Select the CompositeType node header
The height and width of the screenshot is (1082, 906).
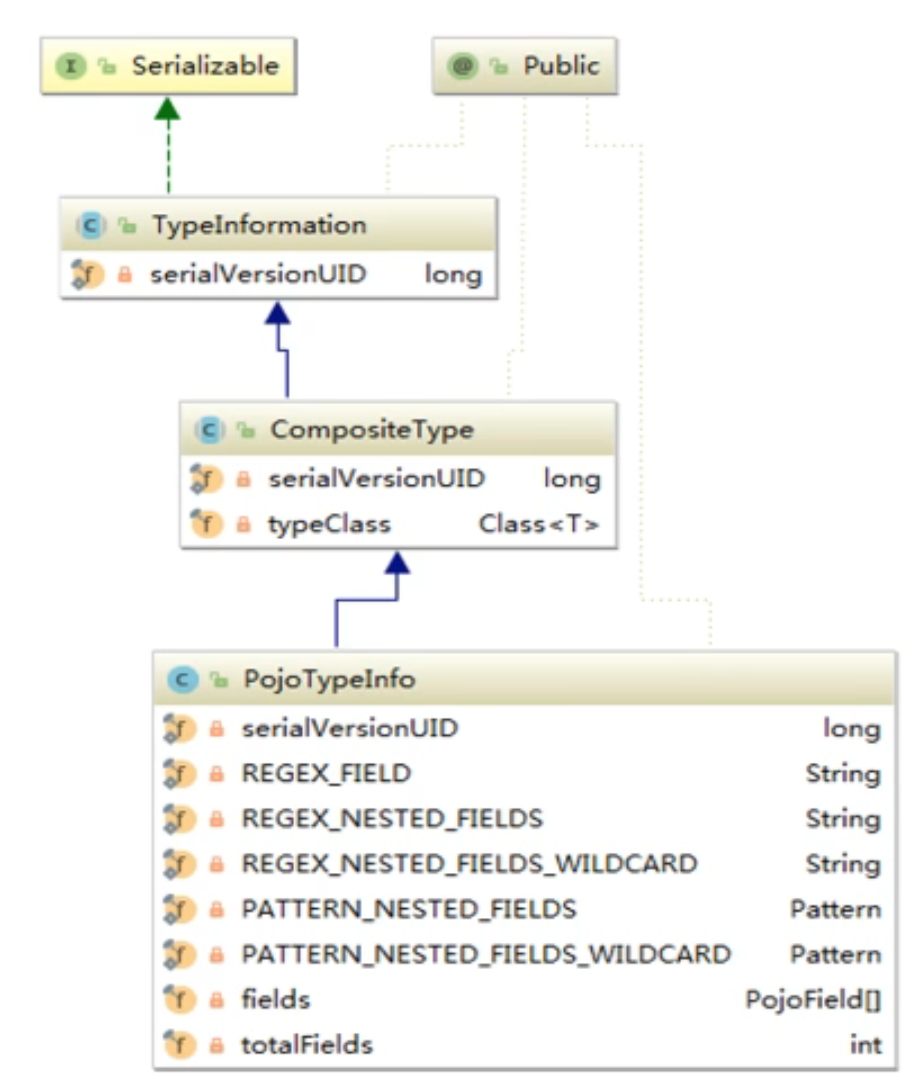[398, 429]
